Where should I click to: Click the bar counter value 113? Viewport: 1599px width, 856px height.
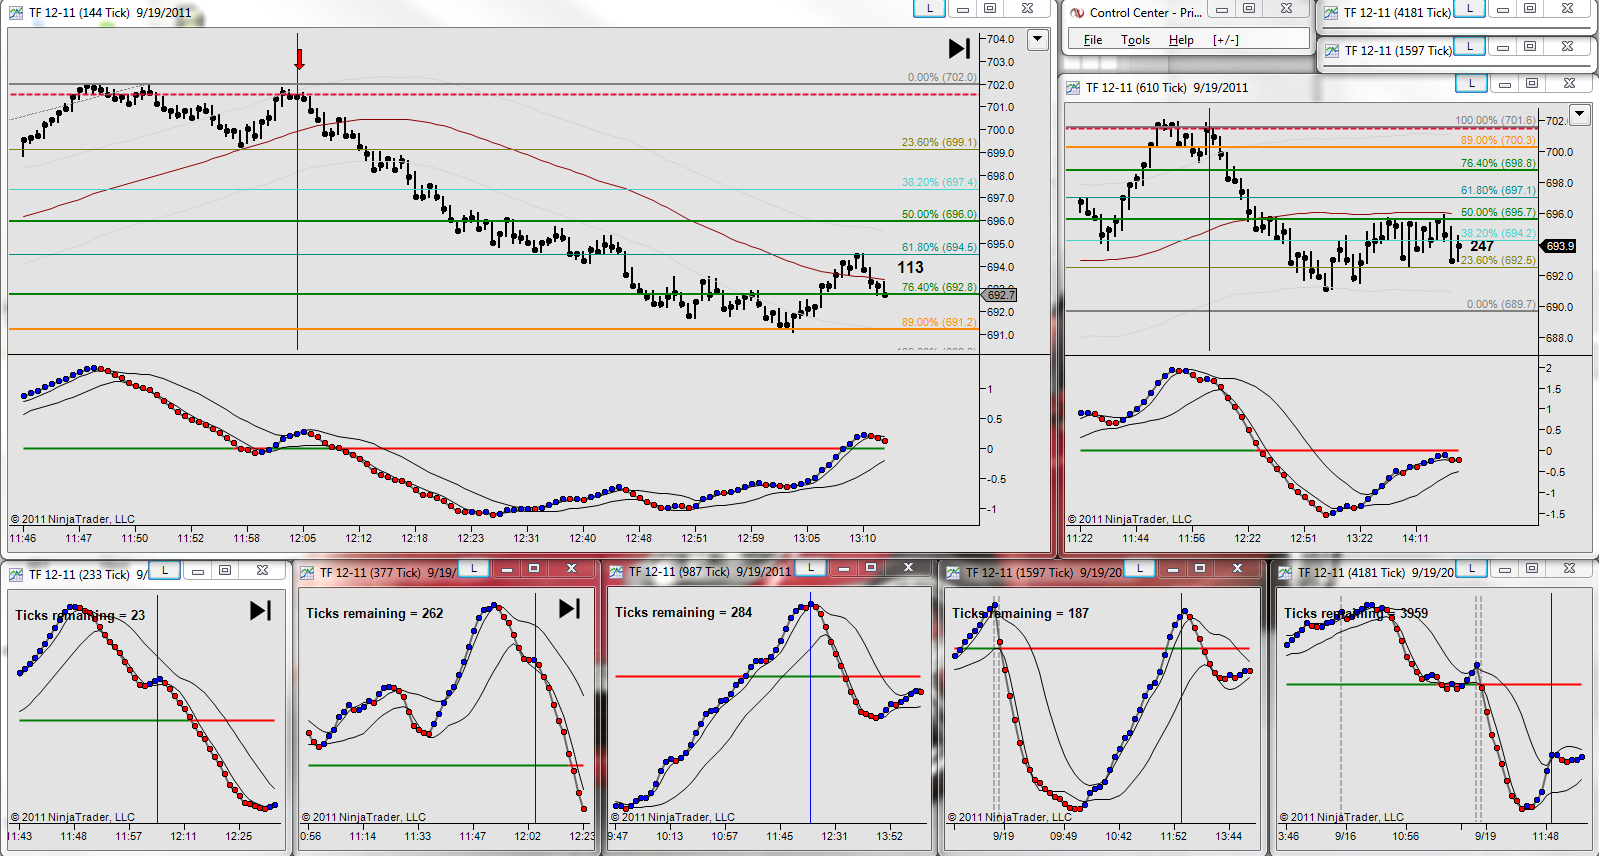[910, 267]
